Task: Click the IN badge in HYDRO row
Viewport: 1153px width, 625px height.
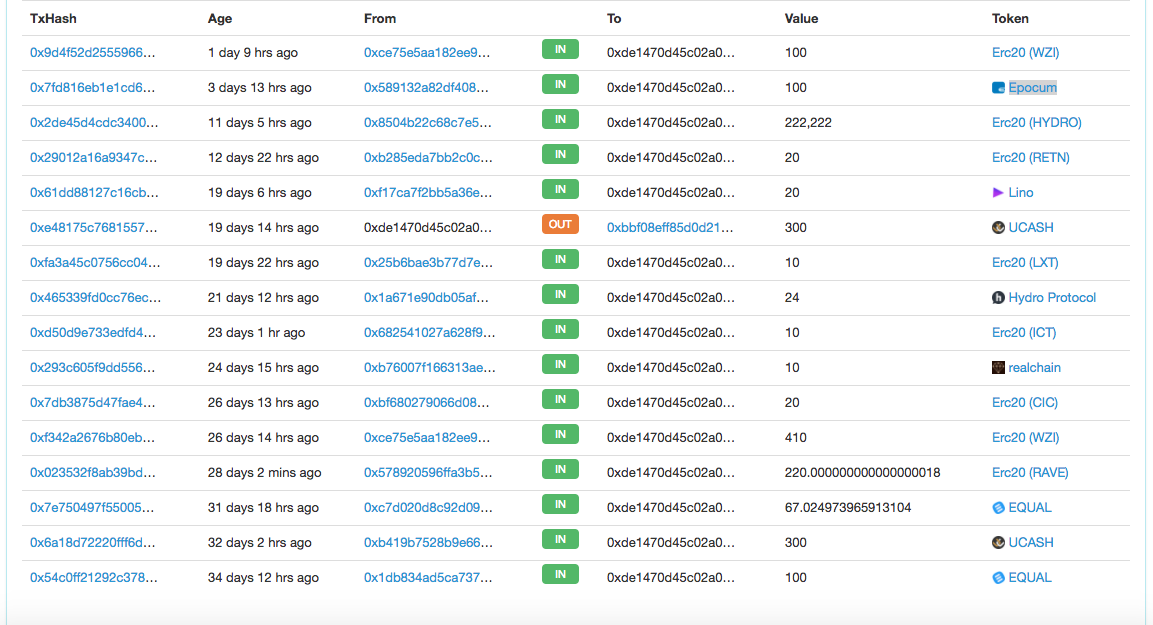Action: click(560, 119)
